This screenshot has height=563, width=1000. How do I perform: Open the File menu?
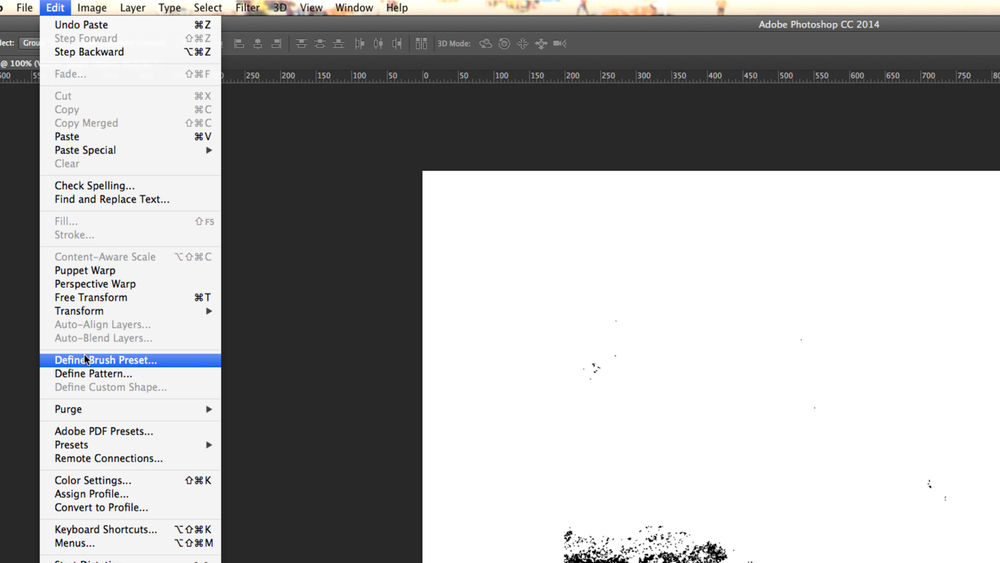(x=24, y=8)
